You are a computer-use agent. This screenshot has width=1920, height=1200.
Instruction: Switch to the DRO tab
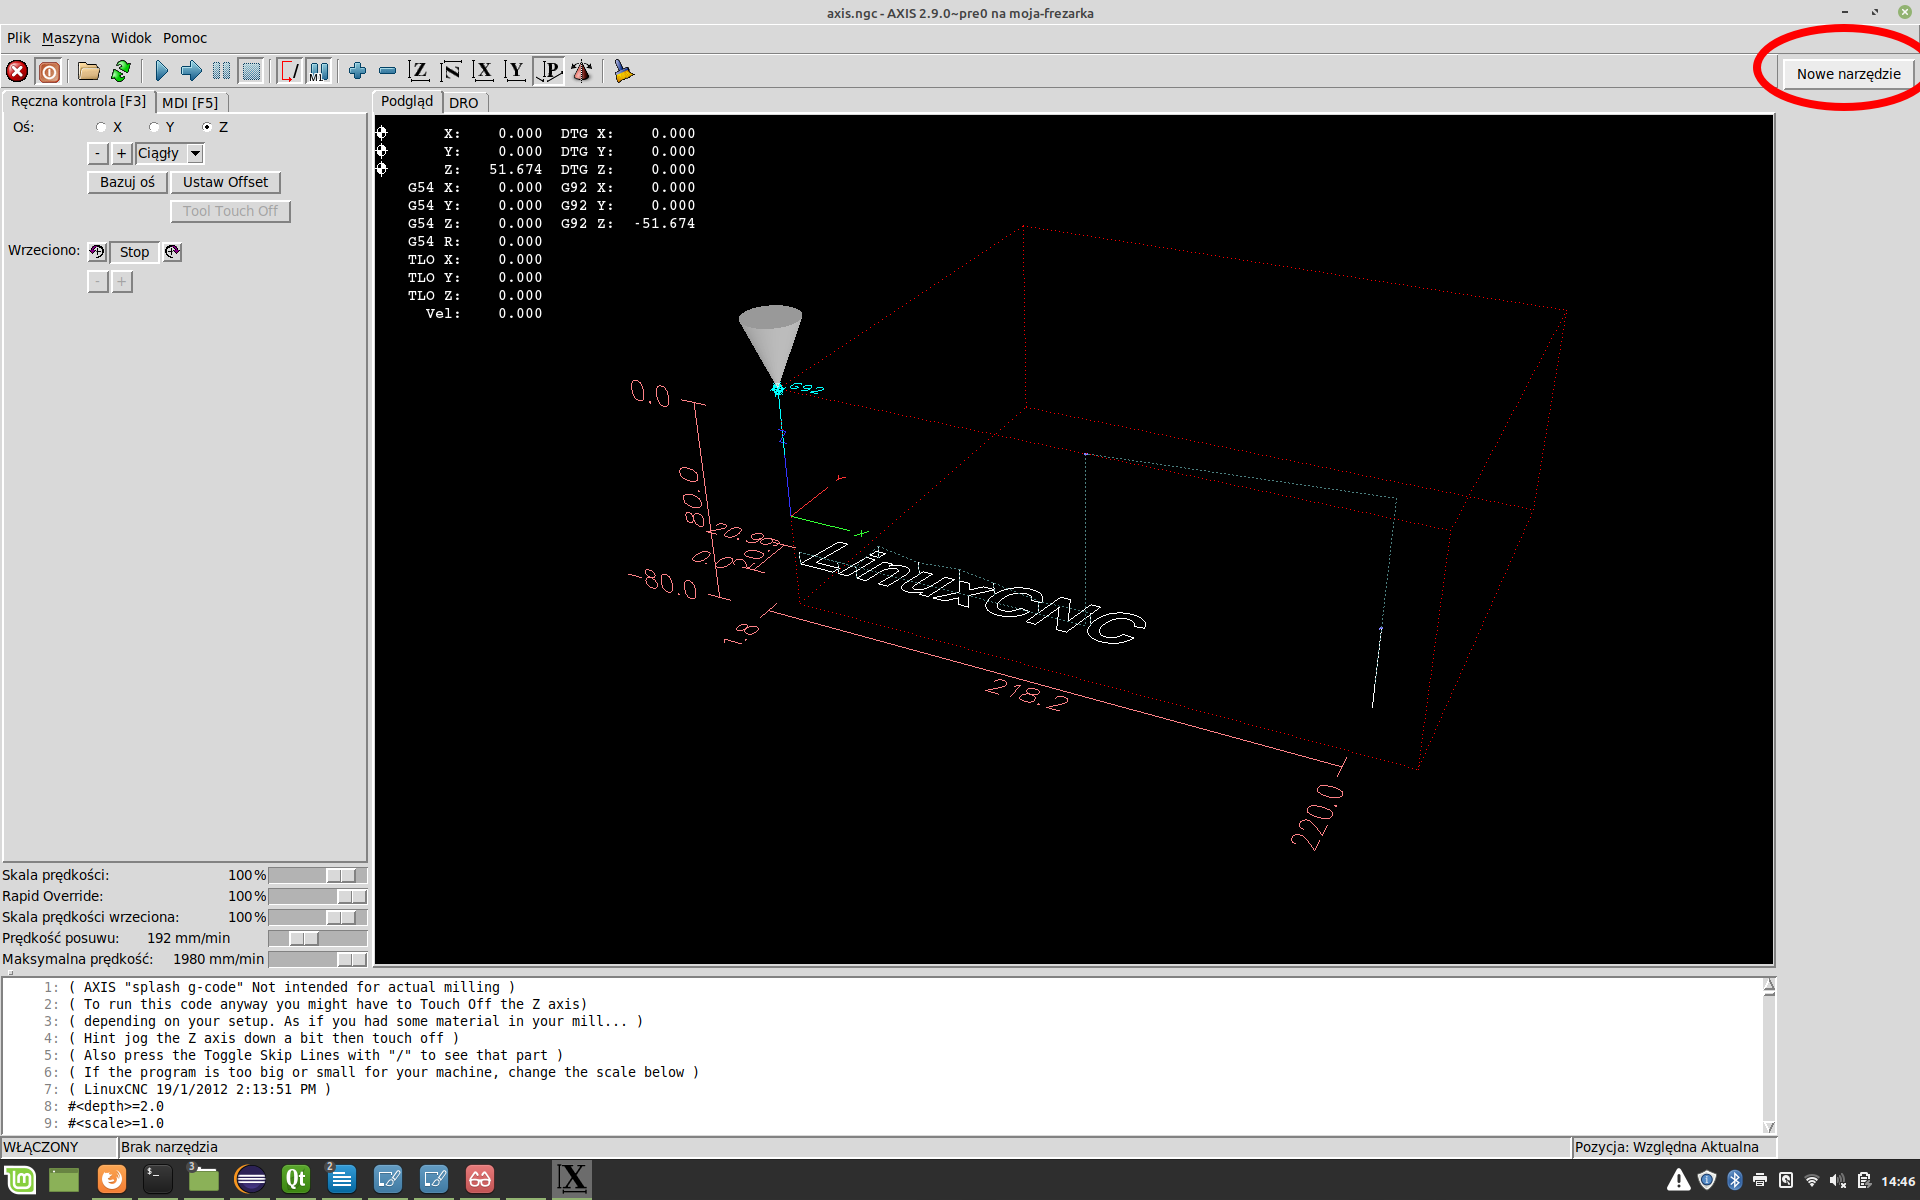463,103
